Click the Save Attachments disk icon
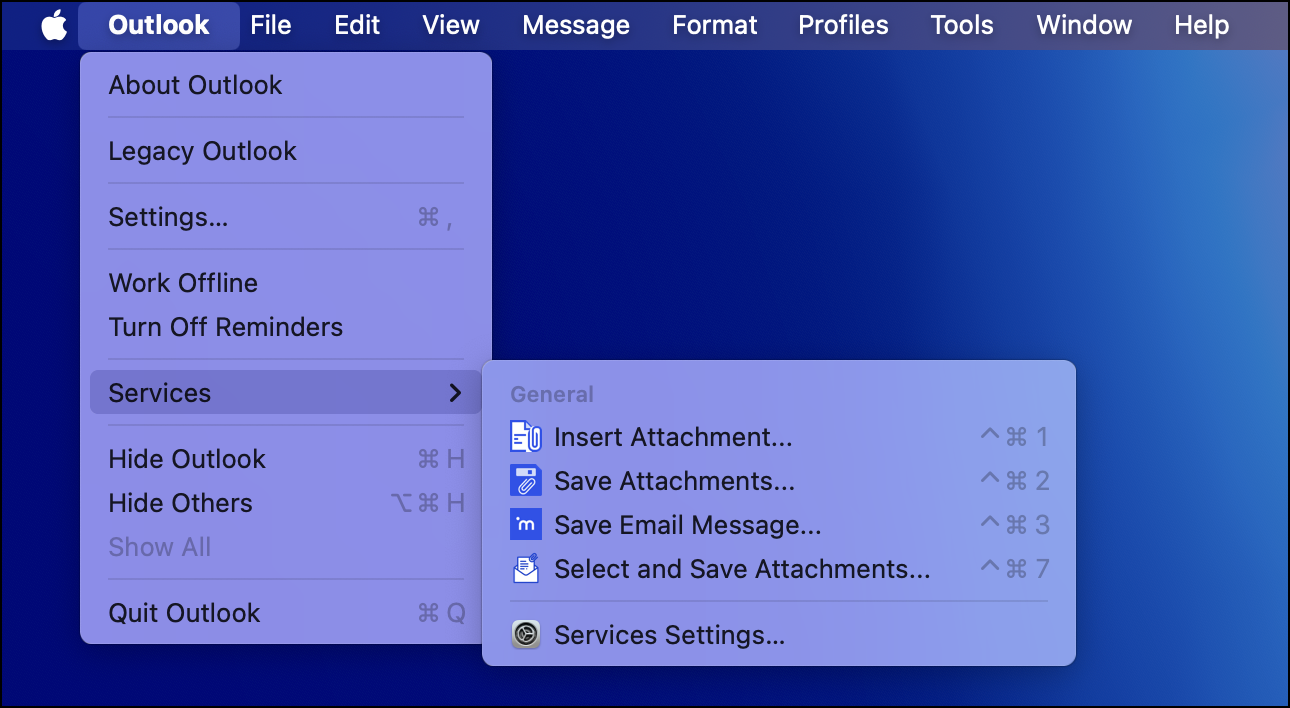Screen dimensions: 1290x708 [x=526, y=481]
